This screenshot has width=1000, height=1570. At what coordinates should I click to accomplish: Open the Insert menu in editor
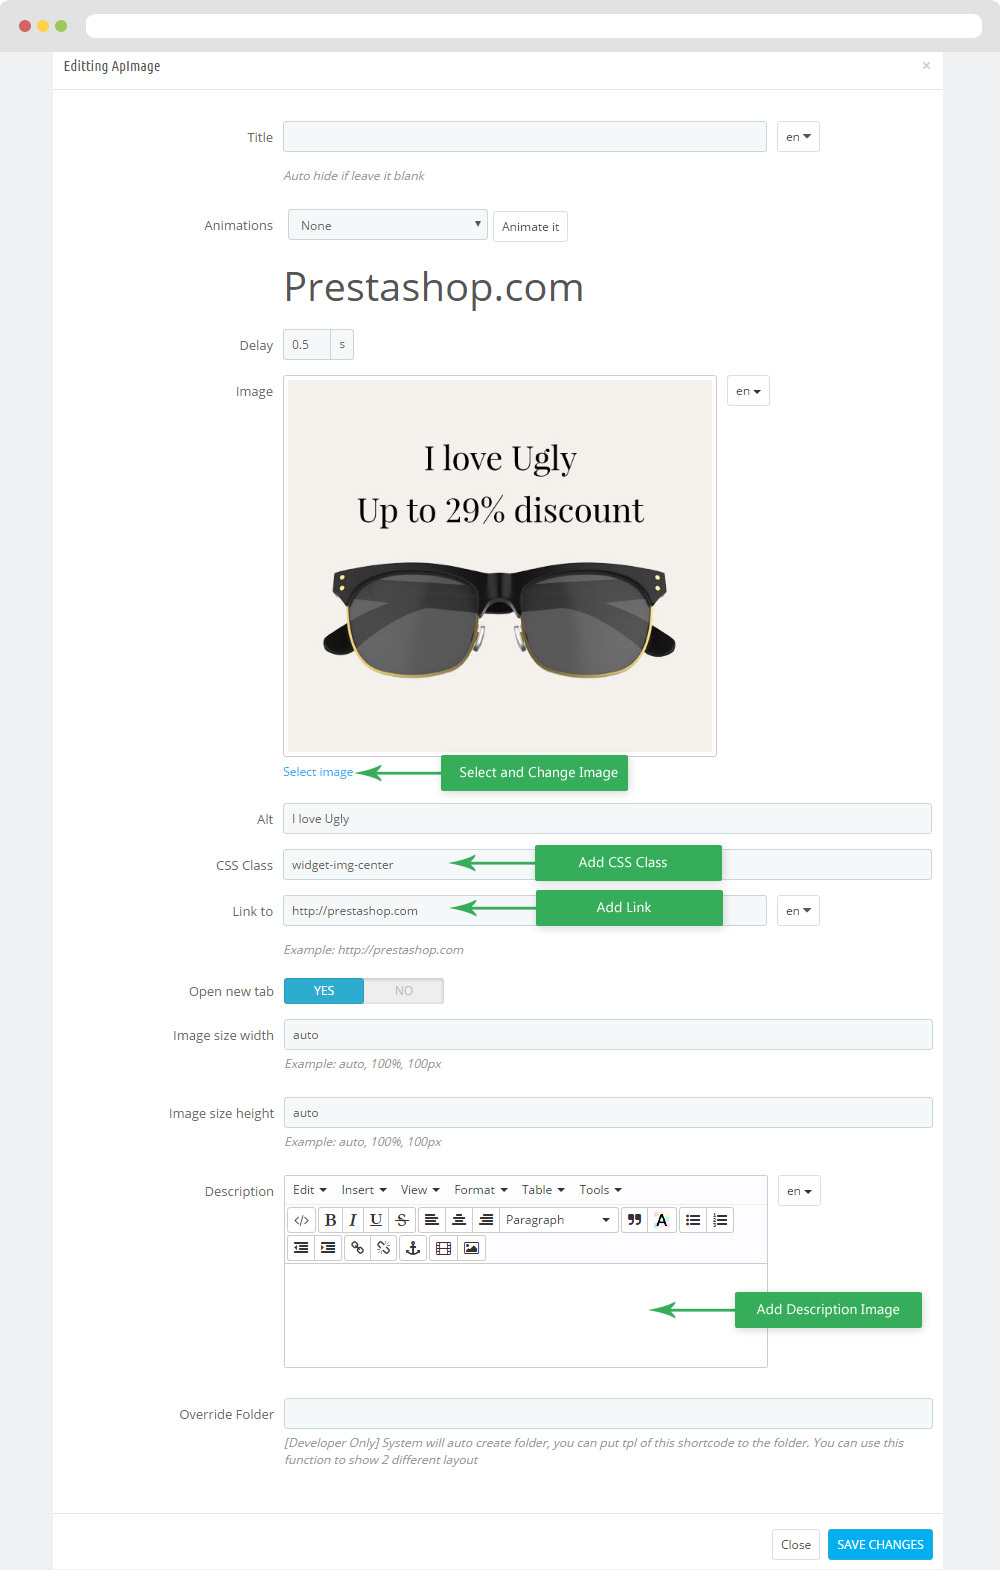[x=363, y=1190]
